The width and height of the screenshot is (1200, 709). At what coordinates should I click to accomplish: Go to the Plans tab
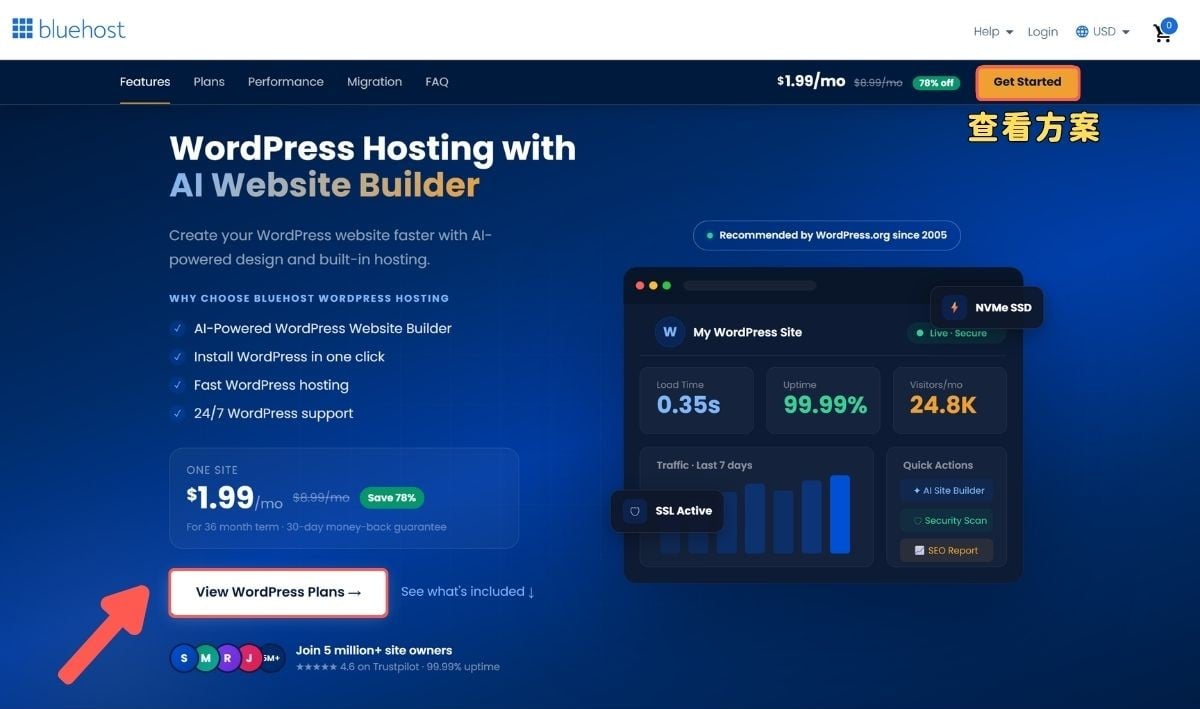pos(209,82)
